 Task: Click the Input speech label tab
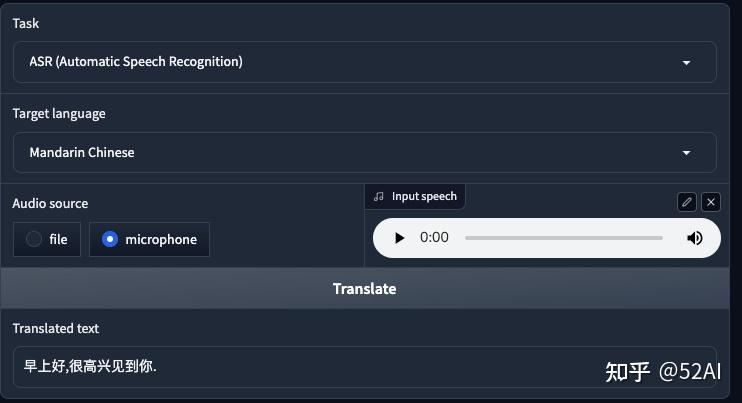(424, 197)
